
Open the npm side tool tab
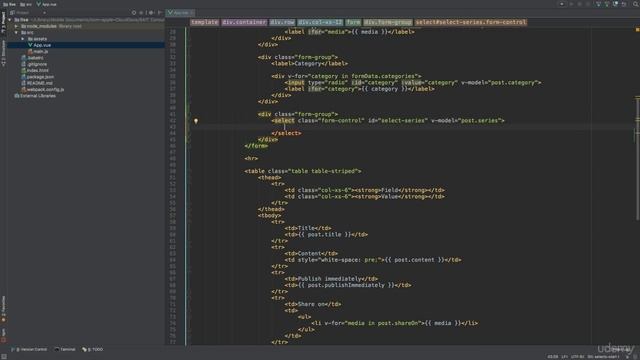4,335
